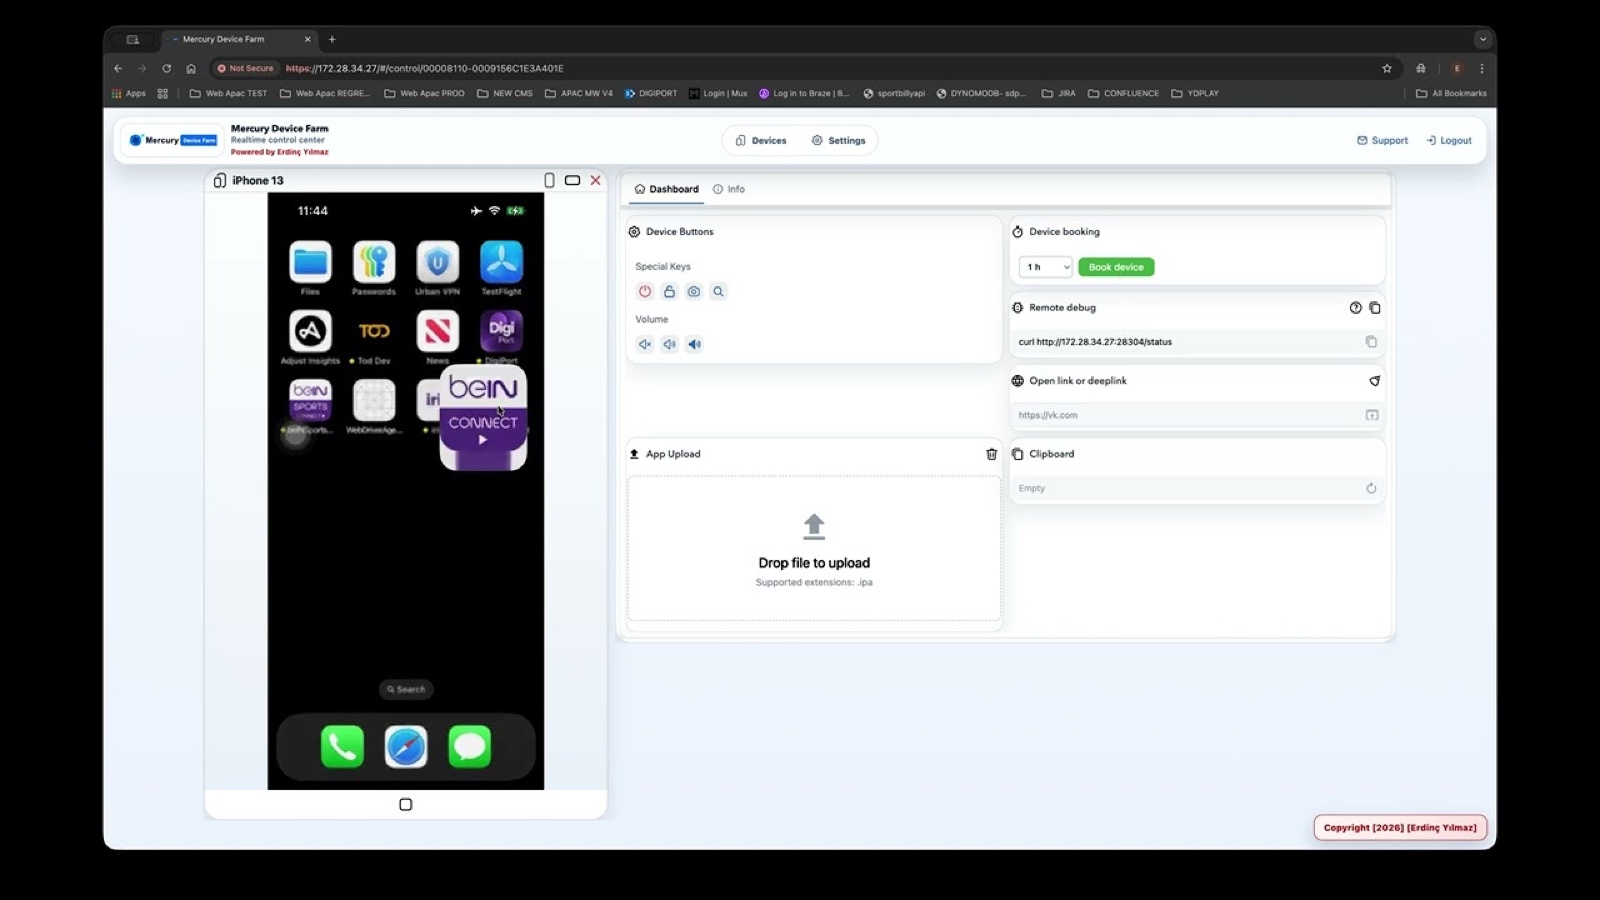Open the All Bookmarks folder
This screenshot has width=1600, height=900.
pos(1451,93)
